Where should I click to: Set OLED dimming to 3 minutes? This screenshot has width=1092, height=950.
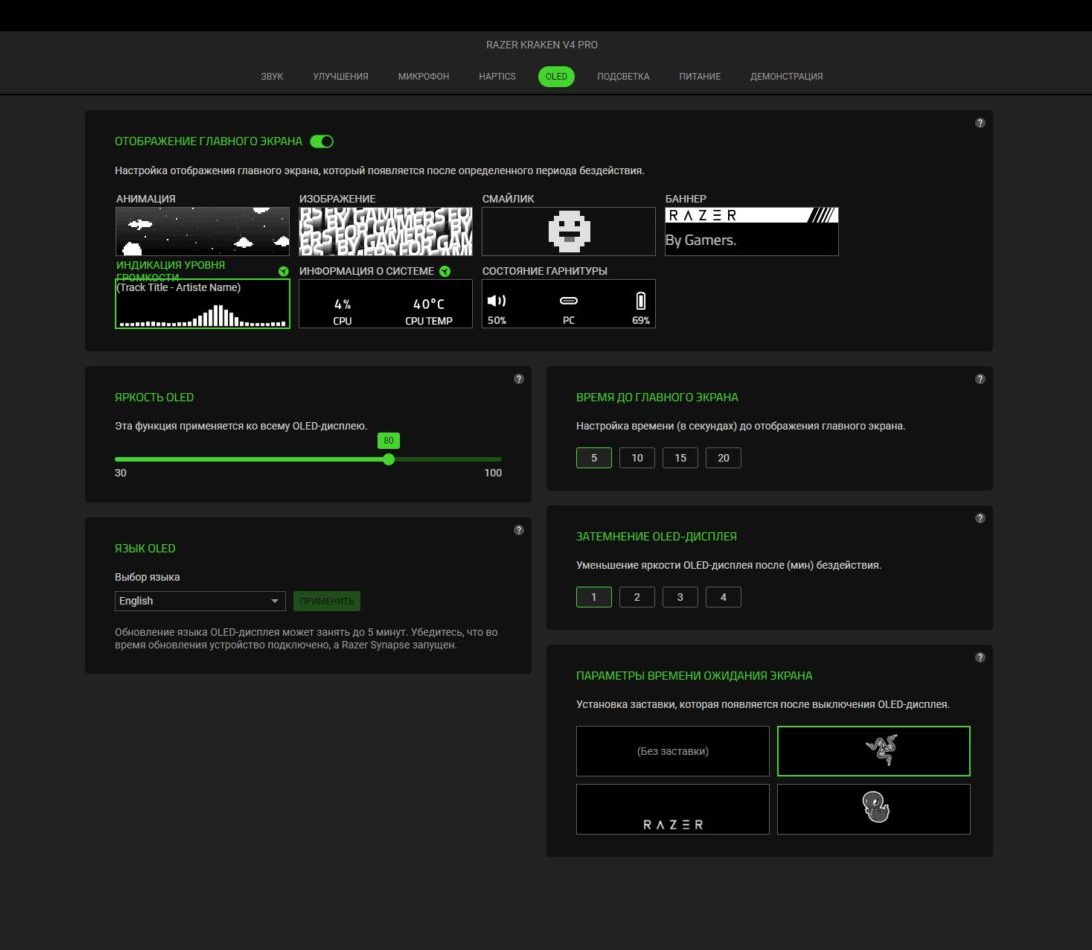(x=680, y=597)
